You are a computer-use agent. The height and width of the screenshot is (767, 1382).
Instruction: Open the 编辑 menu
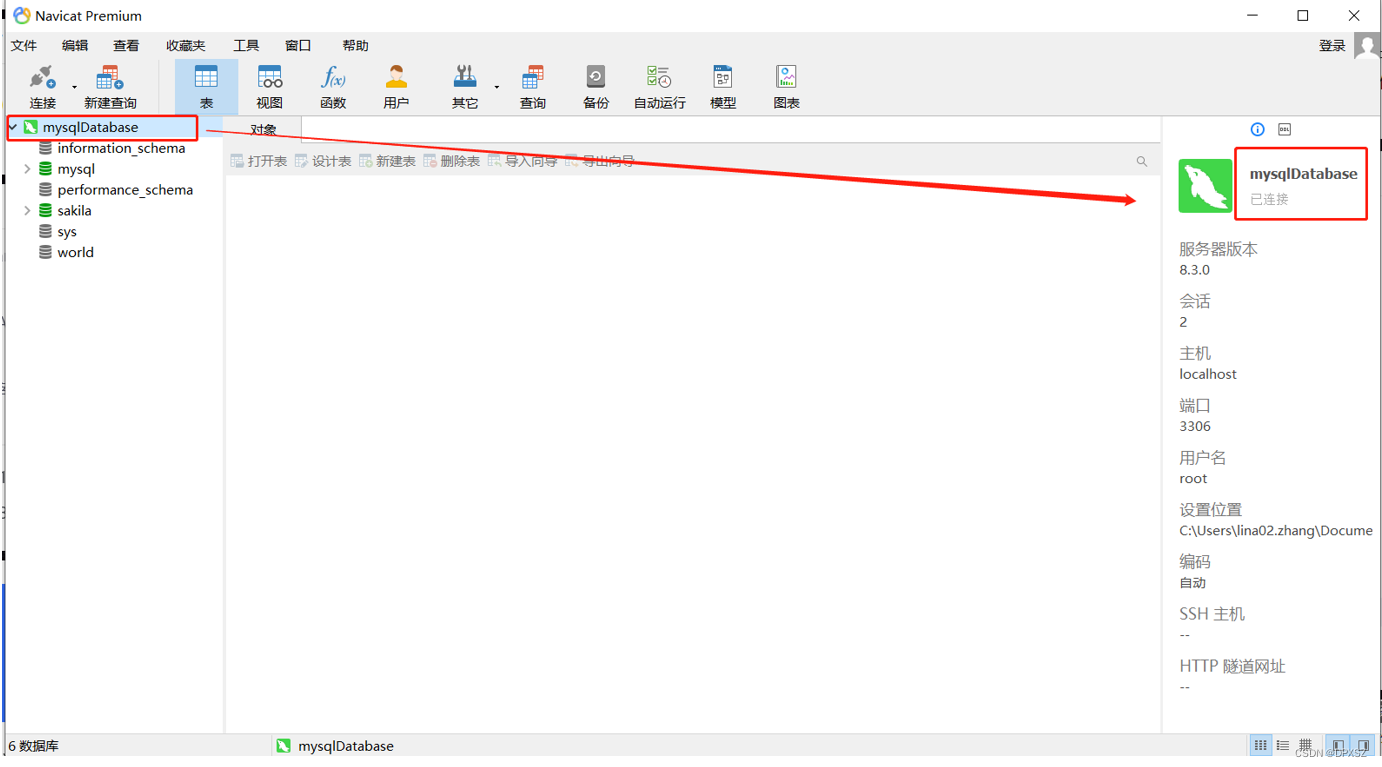point(75,46)
